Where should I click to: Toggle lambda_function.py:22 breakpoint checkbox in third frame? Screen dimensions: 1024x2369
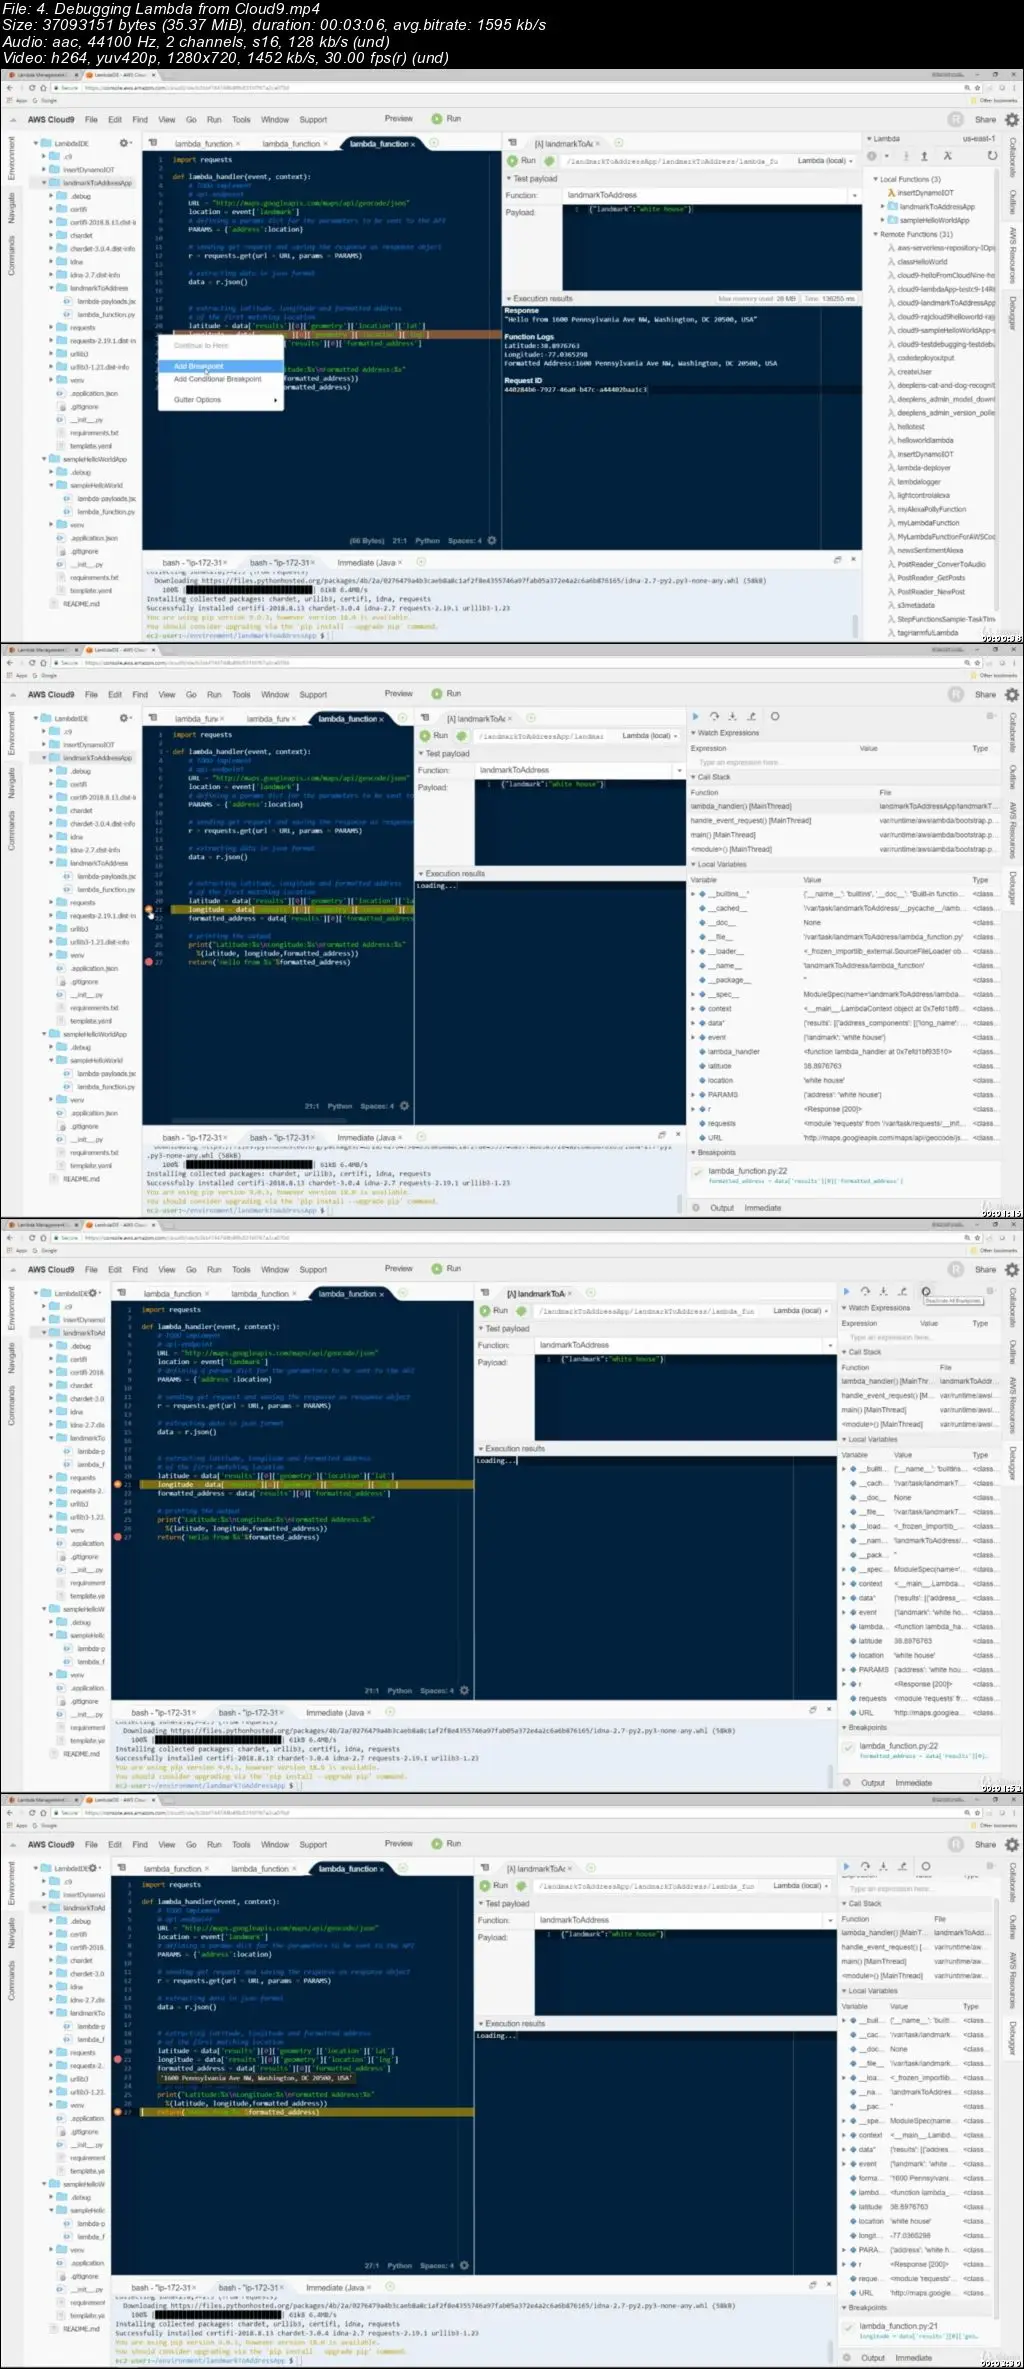[848, 1749]
